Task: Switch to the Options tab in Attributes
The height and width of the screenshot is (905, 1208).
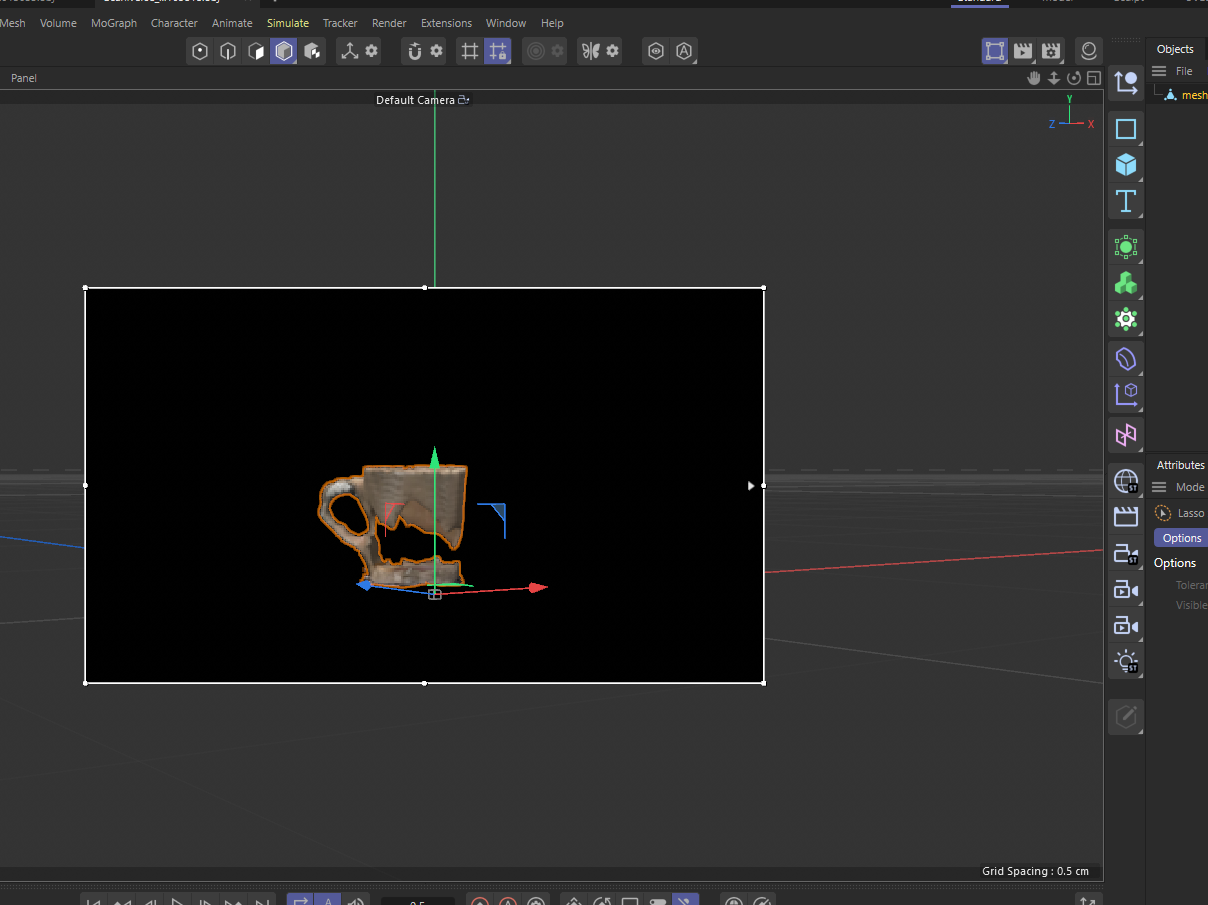Action: point(1182,537)
